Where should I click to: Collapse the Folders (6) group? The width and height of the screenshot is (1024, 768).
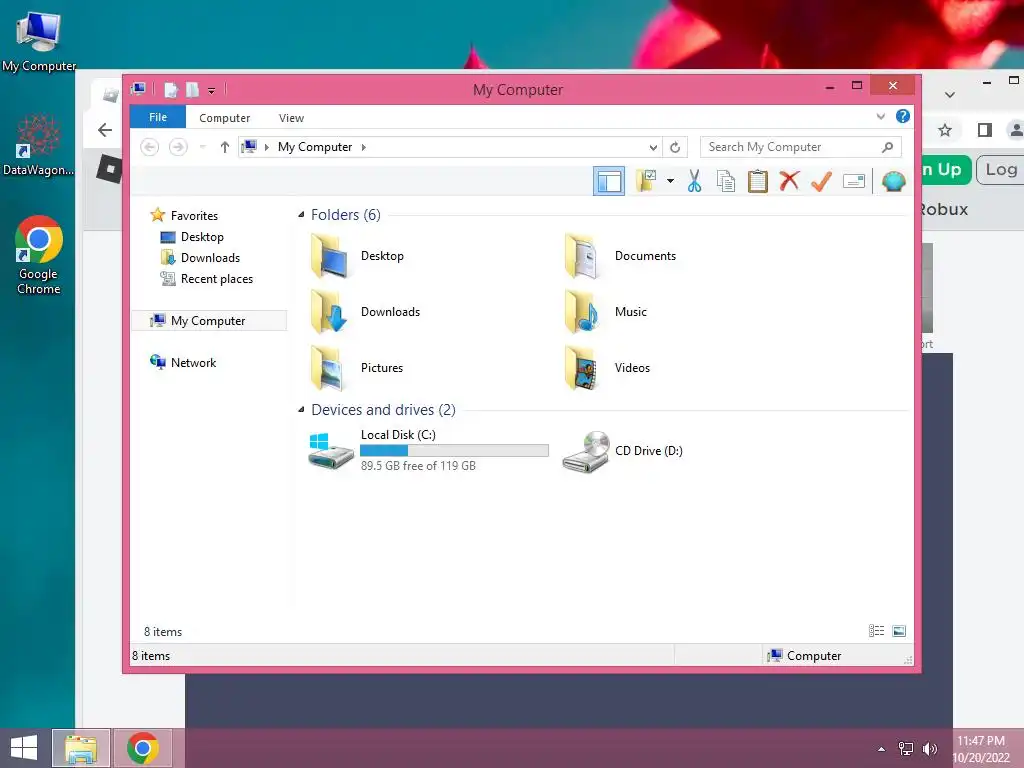click(301, 215)
